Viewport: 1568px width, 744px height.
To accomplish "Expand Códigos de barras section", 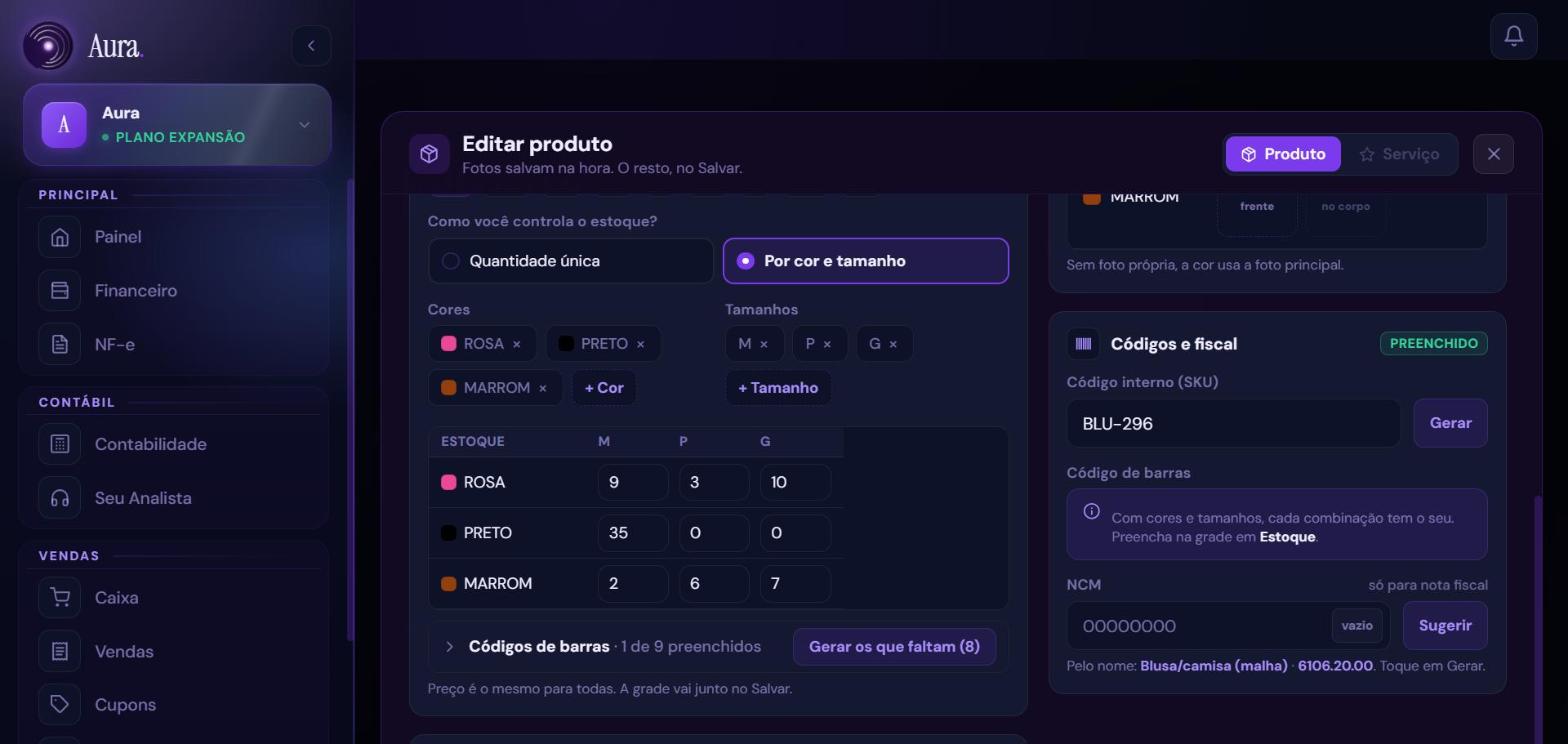I will (x=450, y=647).
